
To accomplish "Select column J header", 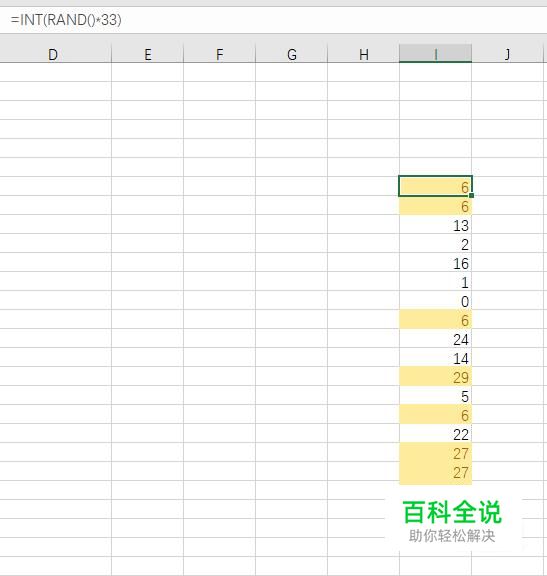I will coord(507,54).
